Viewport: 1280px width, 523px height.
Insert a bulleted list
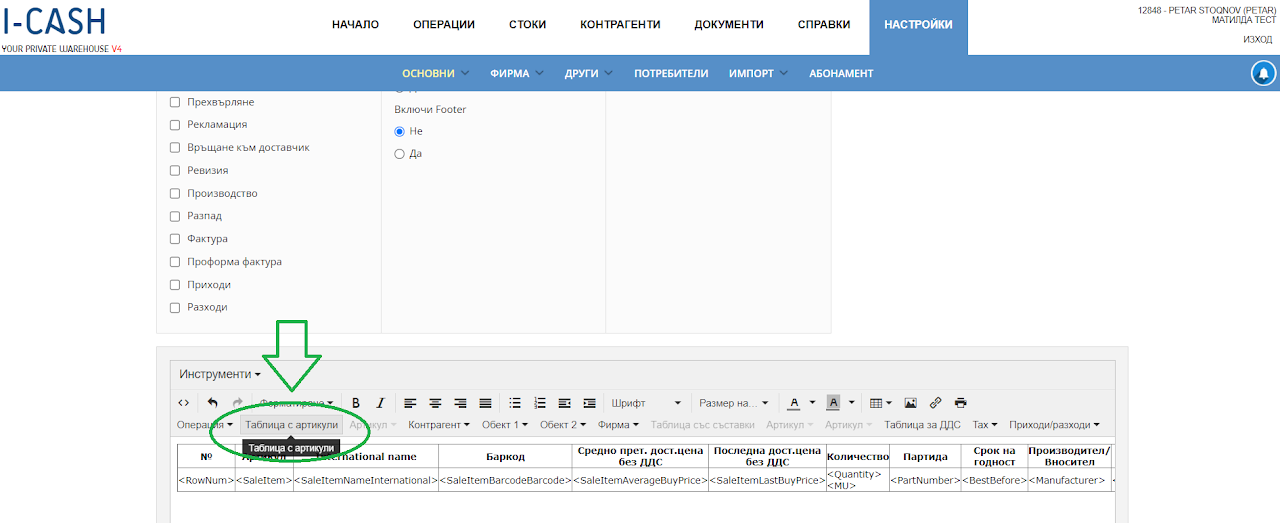tap(515, 403)
